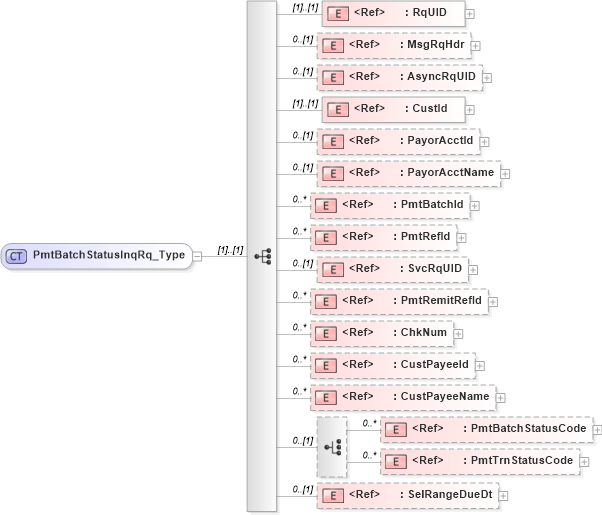
Task: Select the PmtRefId element name
Action: (x=425, y=236)
